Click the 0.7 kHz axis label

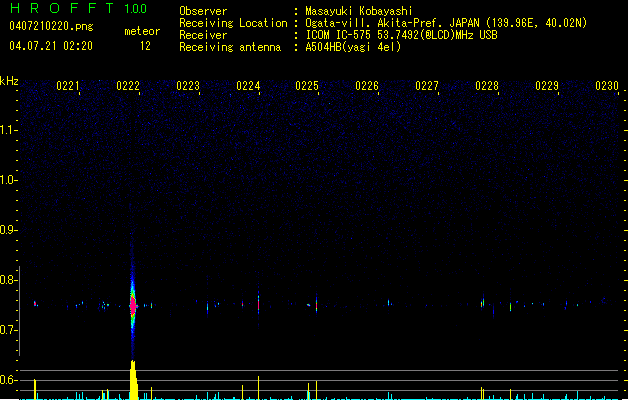tap(8, 330)
